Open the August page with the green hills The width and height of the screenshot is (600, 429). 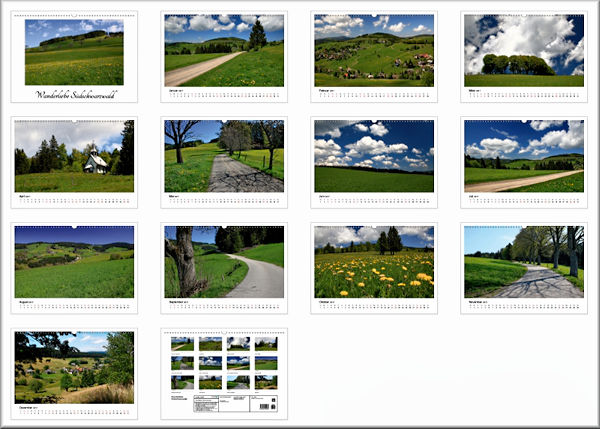coord(74,261)
